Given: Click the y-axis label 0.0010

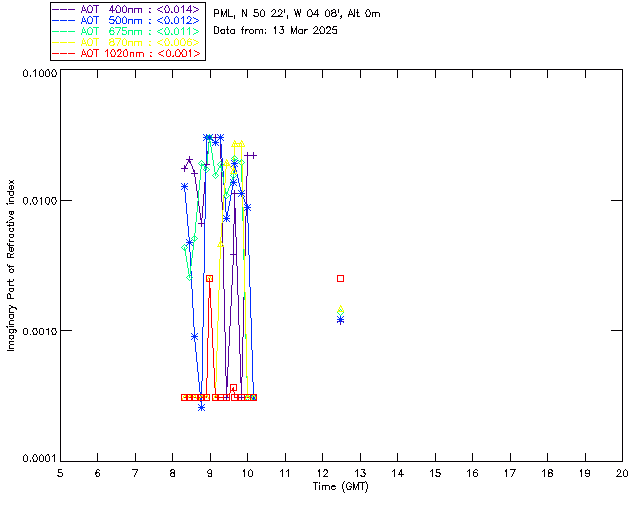Looking at the screenshot, I should (x=39, y=331).
